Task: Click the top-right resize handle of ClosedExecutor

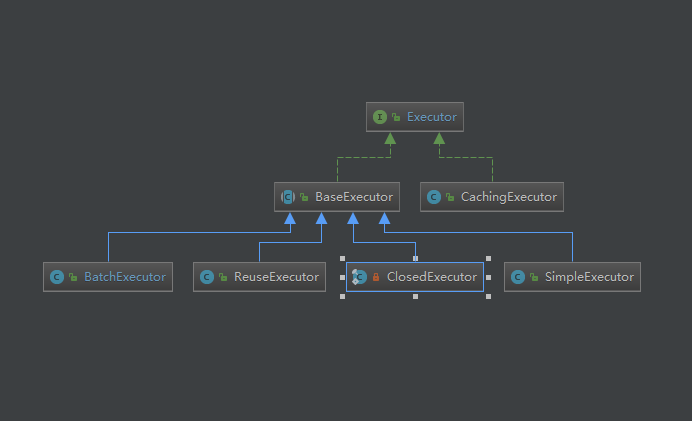Action: [x=488, y=259]
